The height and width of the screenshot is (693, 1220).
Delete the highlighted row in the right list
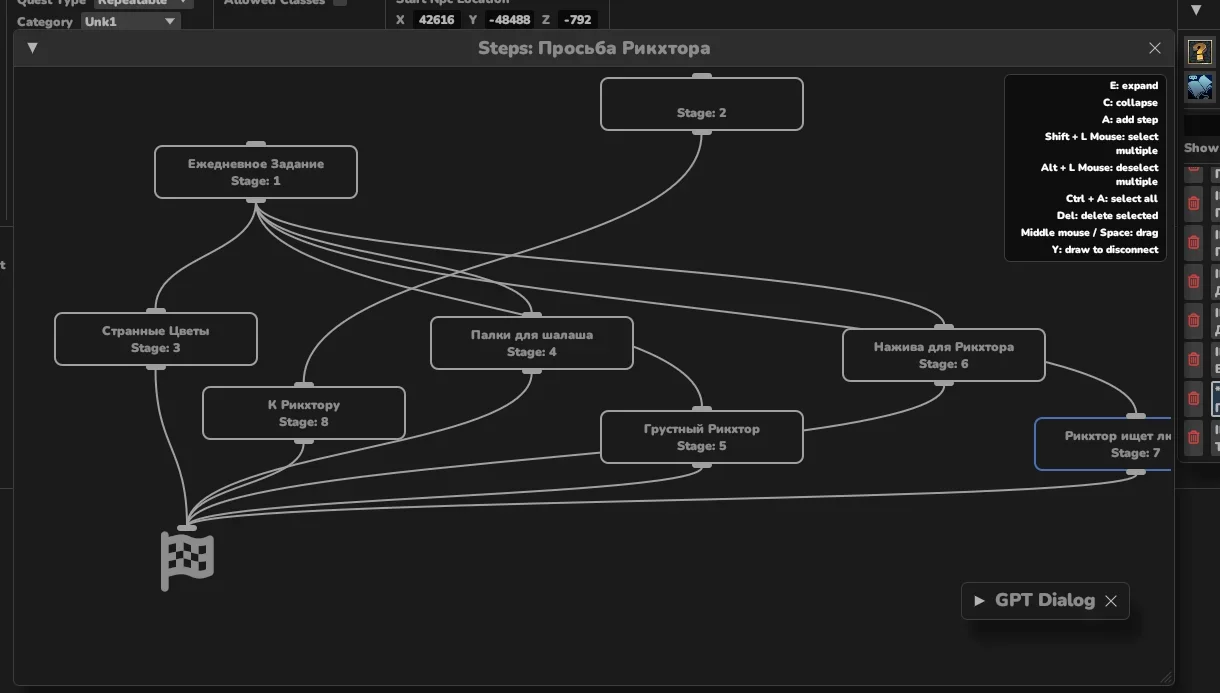(1193, 398)
